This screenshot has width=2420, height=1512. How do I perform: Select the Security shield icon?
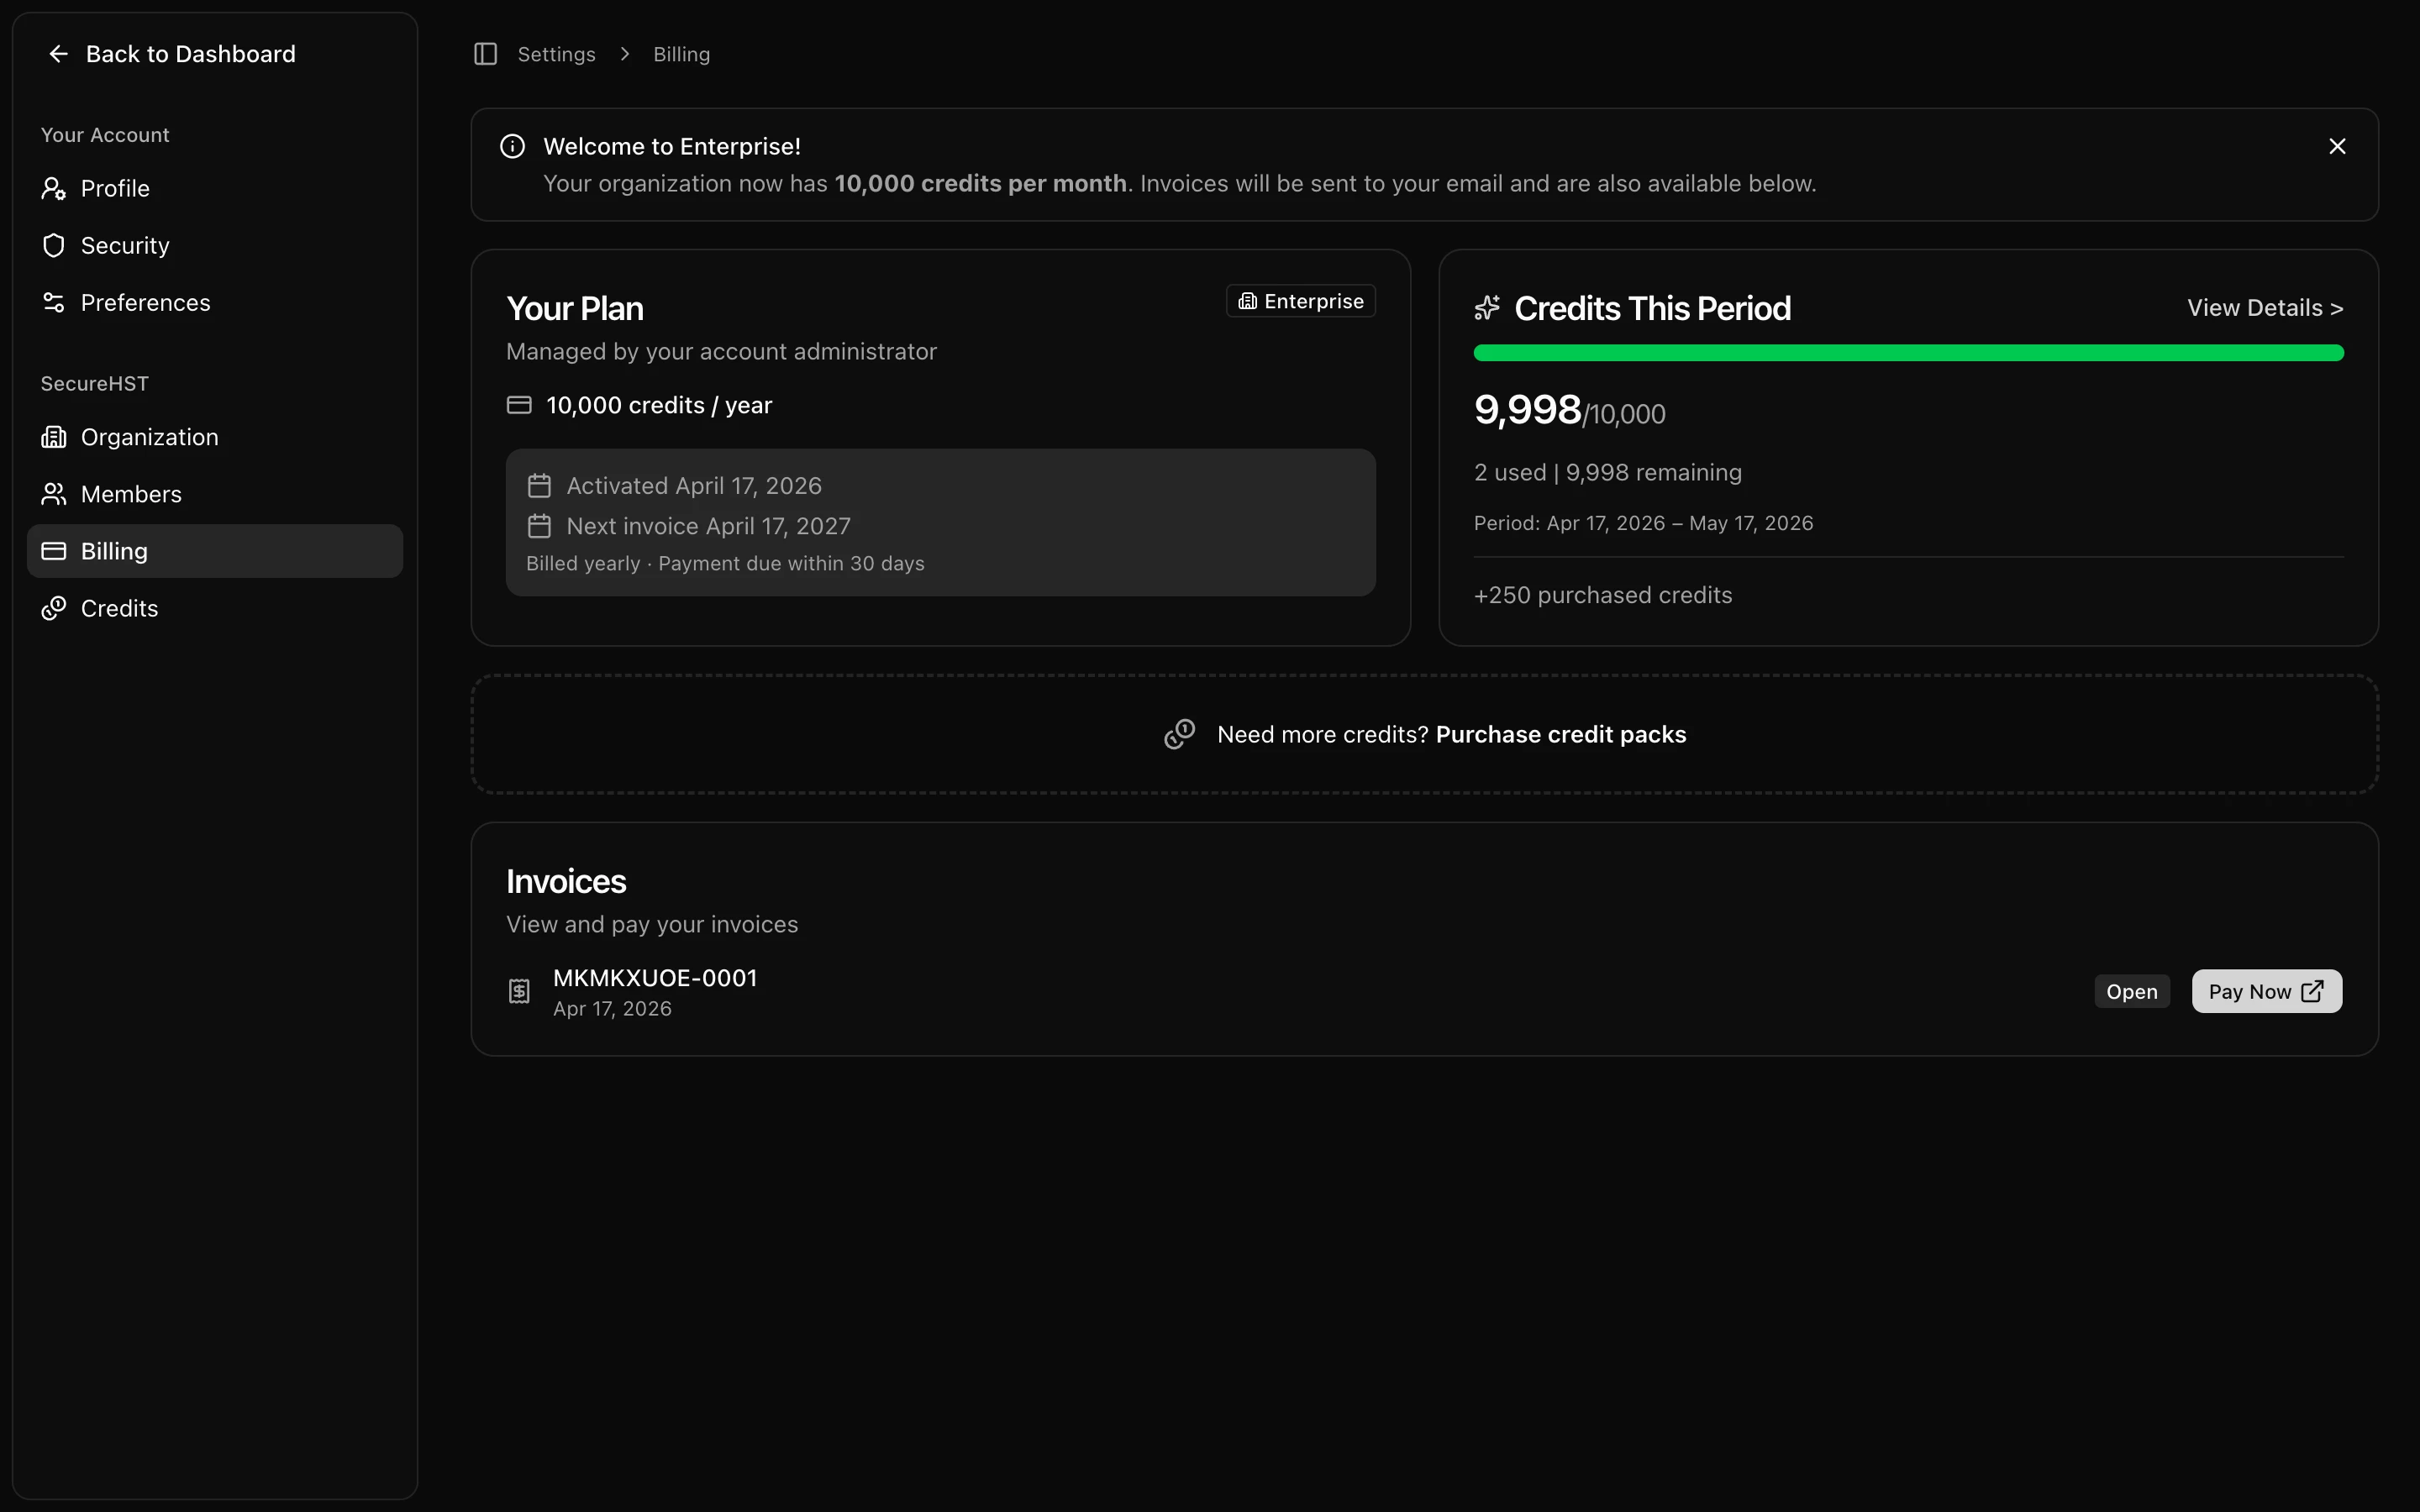(x=54, y=245)
